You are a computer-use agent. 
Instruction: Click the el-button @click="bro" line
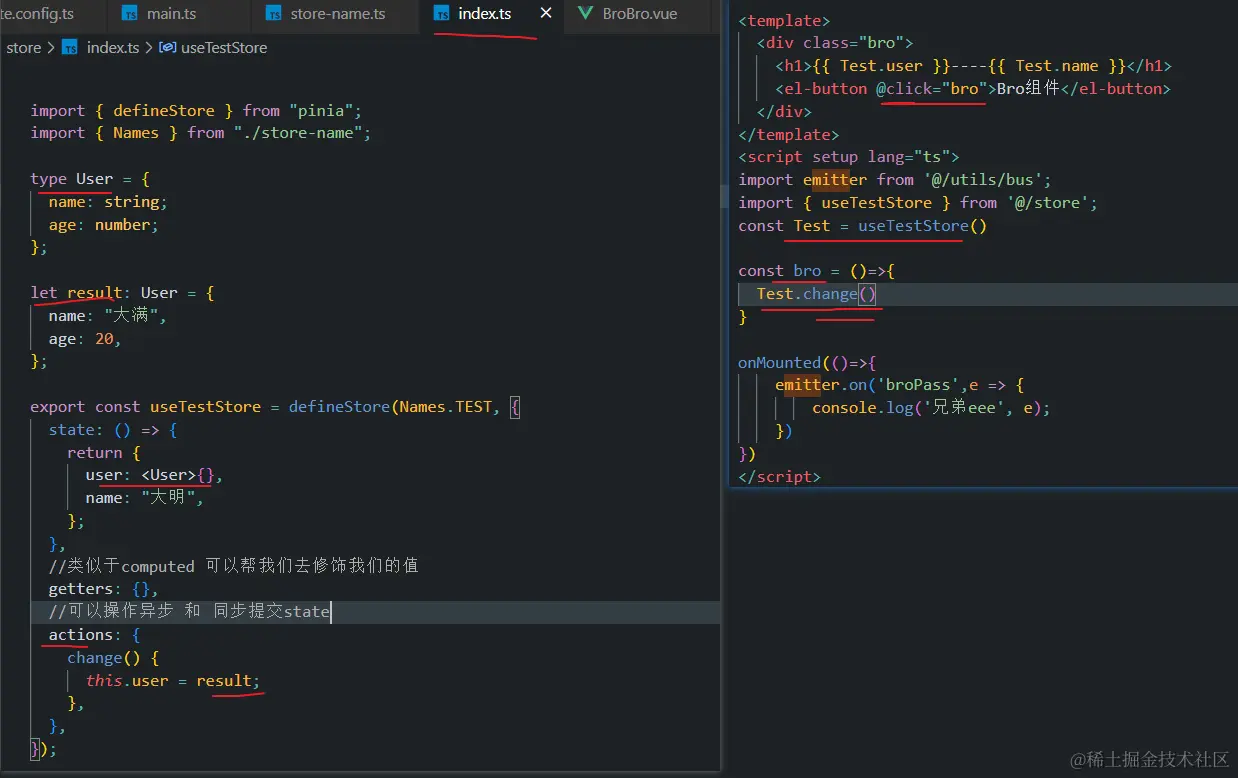(x=973, y=89)
